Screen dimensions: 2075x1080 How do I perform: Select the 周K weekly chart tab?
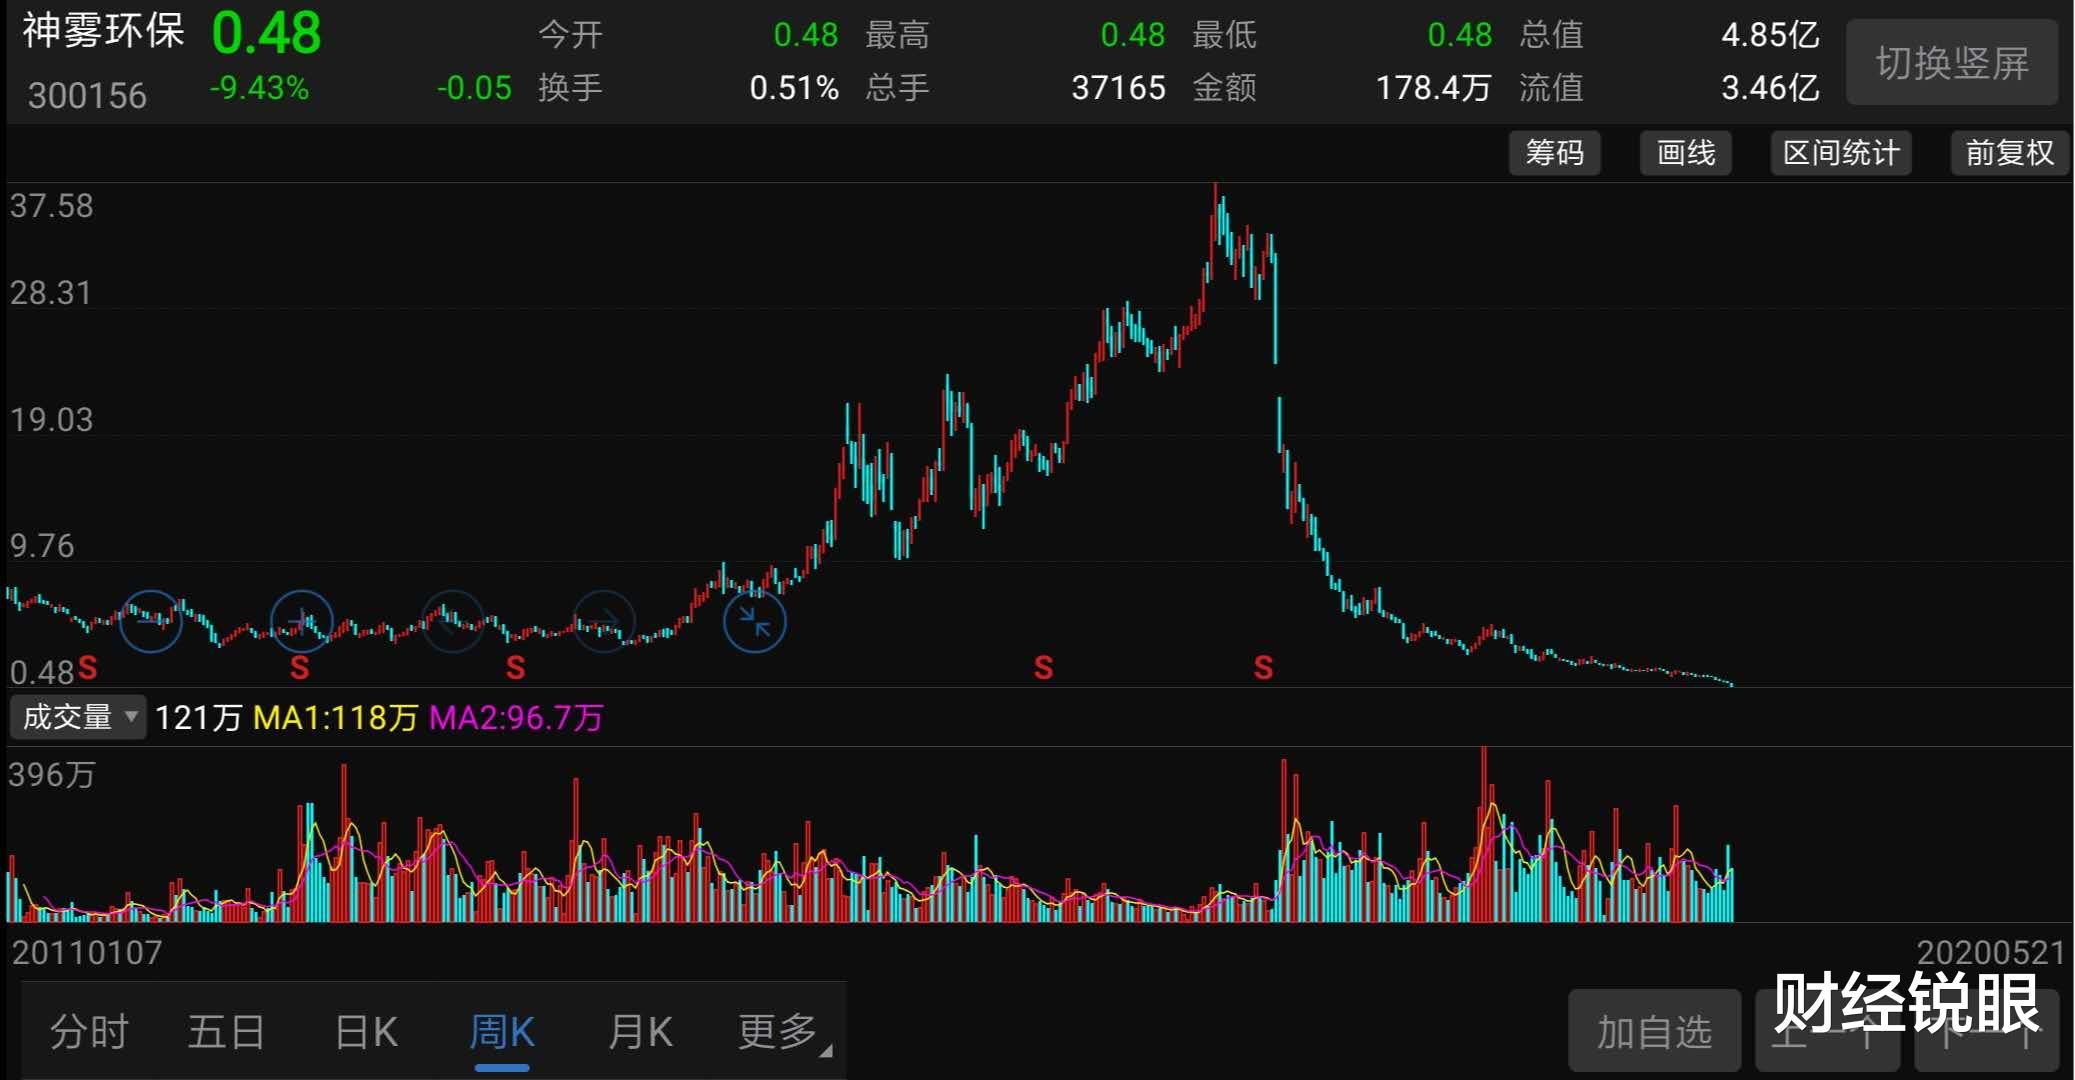coord(502,1032)
